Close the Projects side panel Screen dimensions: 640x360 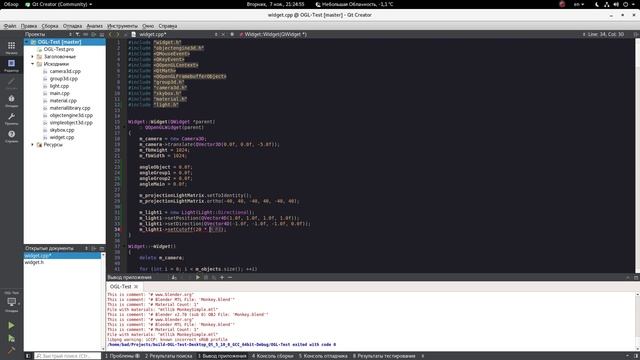point(102,35)
